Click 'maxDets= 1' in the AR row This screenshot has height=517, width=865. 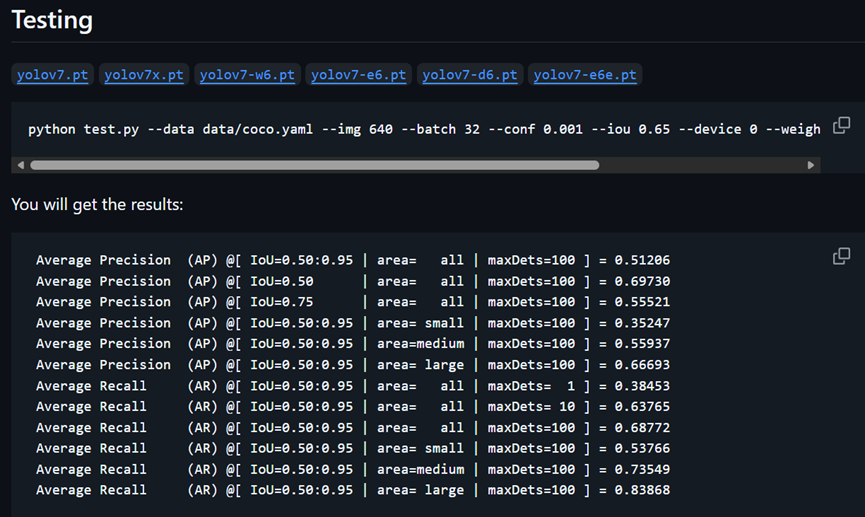pyautogui.click(x=531, y=386)
